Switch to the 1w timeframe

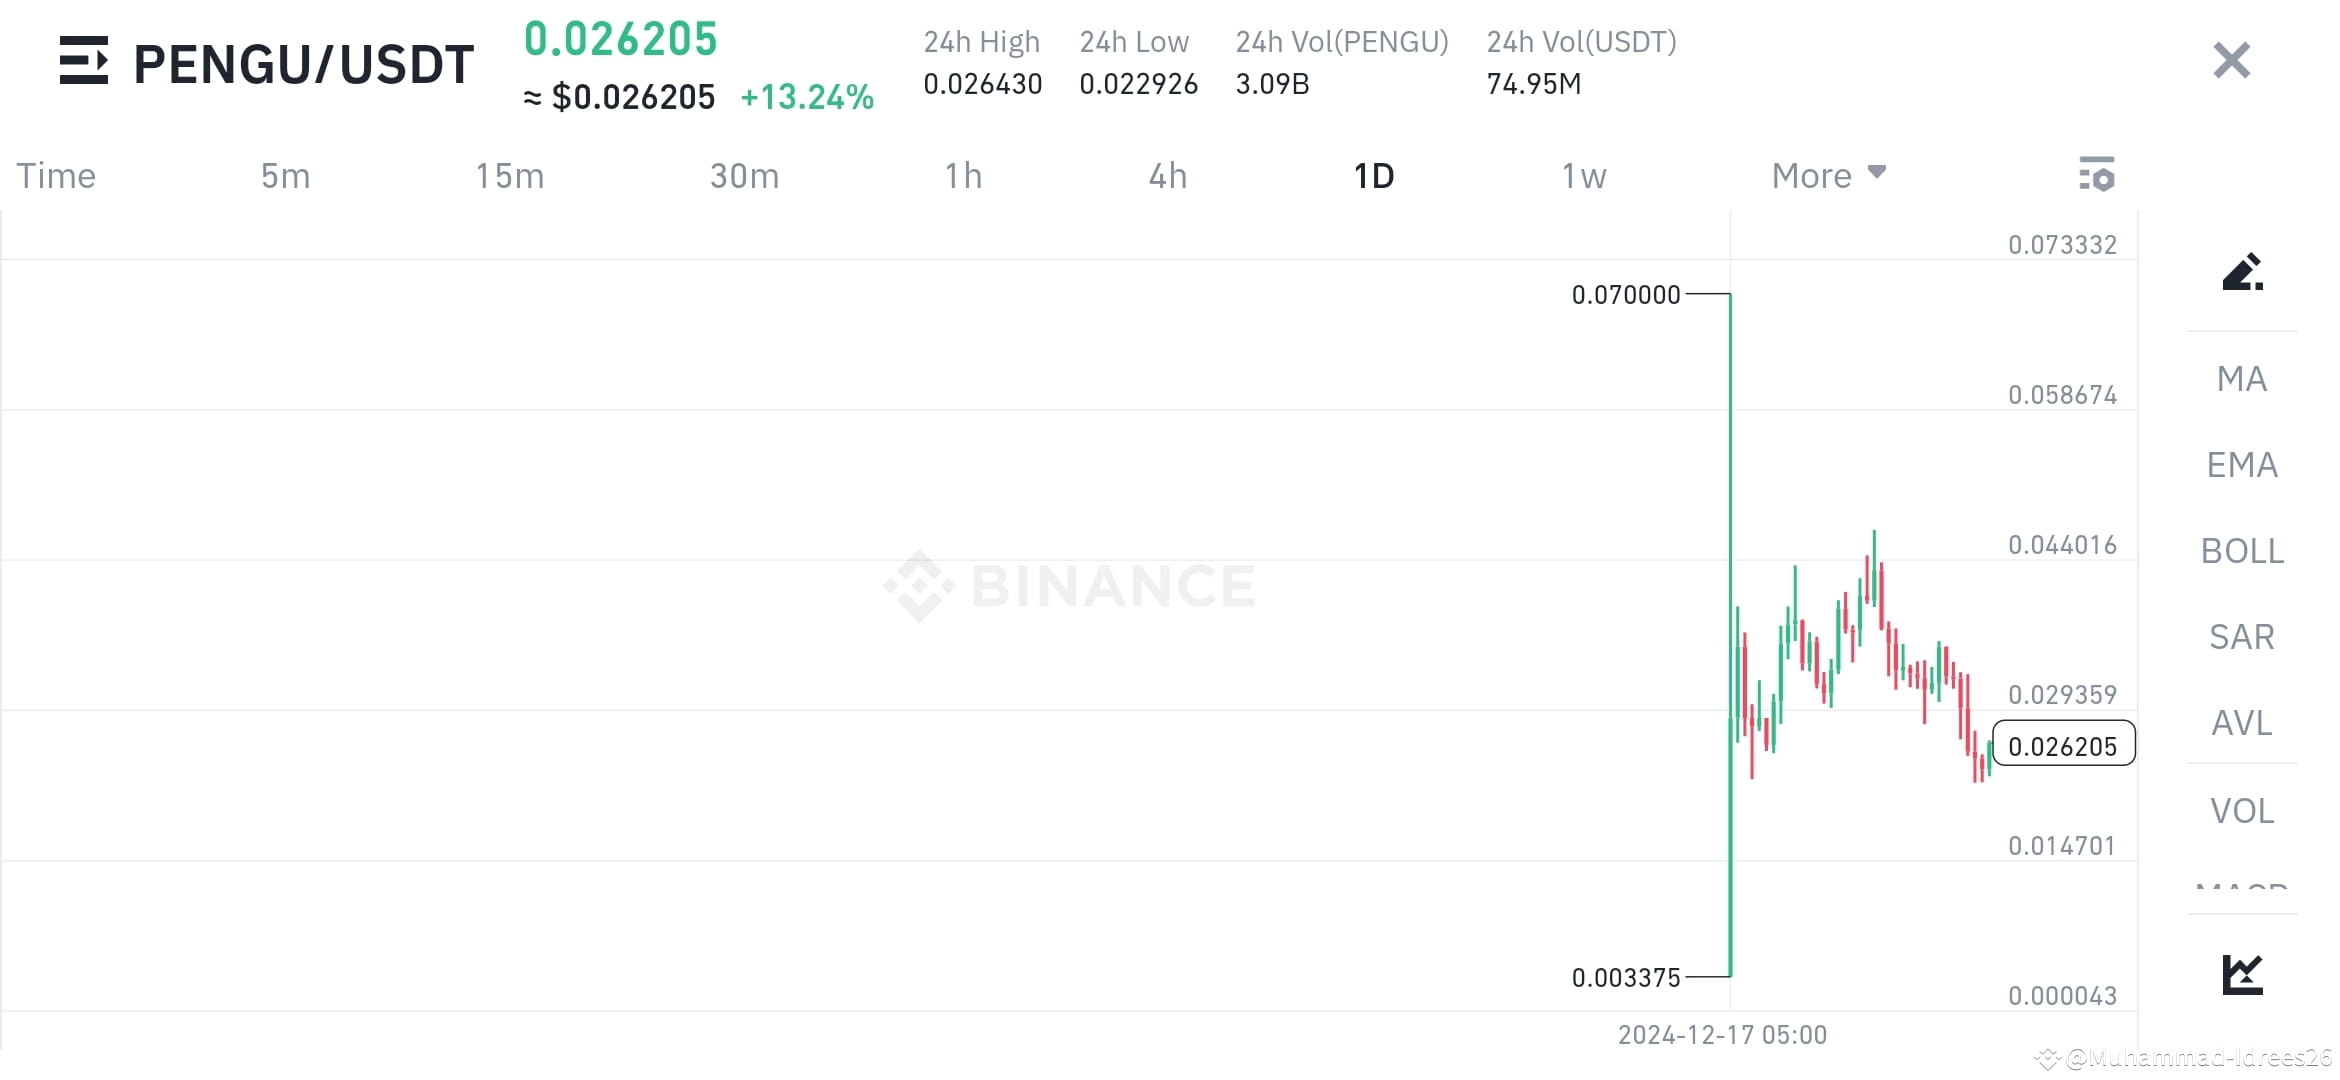tap(1583, 175)
